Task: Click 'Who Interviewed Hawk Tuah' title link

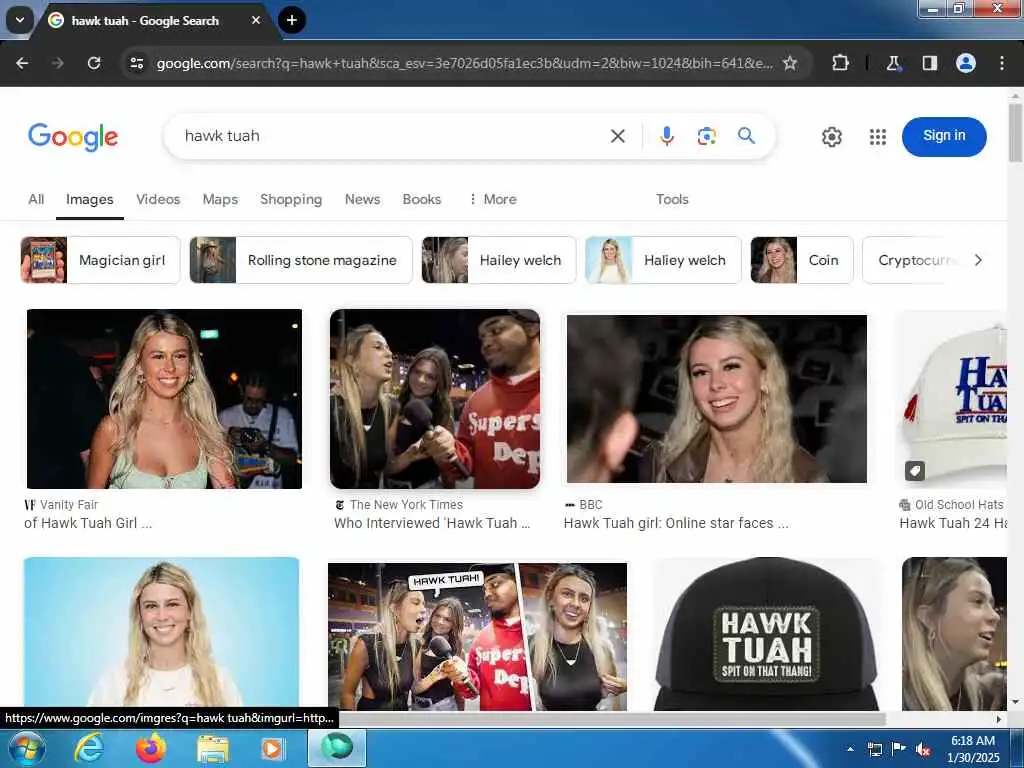Action: pyautogui.click(x=432, y=523)
